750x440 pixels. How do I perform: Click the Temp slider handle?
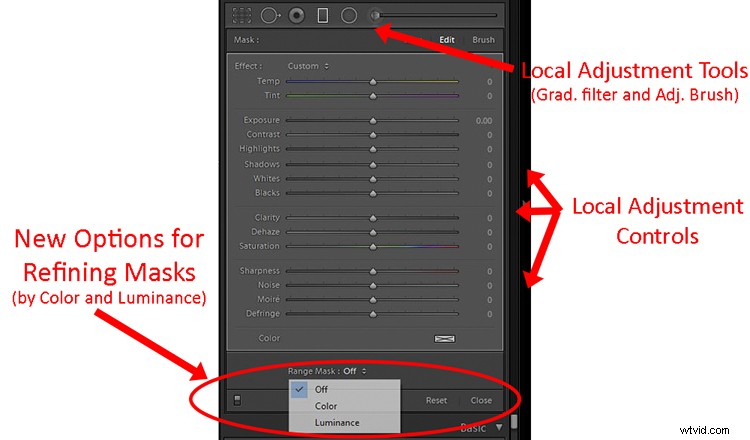(373, 82)
